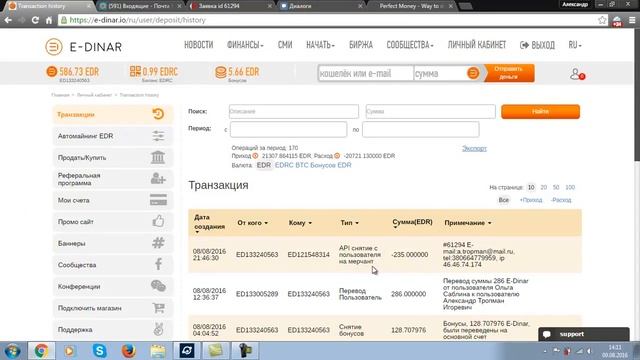
Task: Show 100 transactions per page
Action: pos(570,187)
